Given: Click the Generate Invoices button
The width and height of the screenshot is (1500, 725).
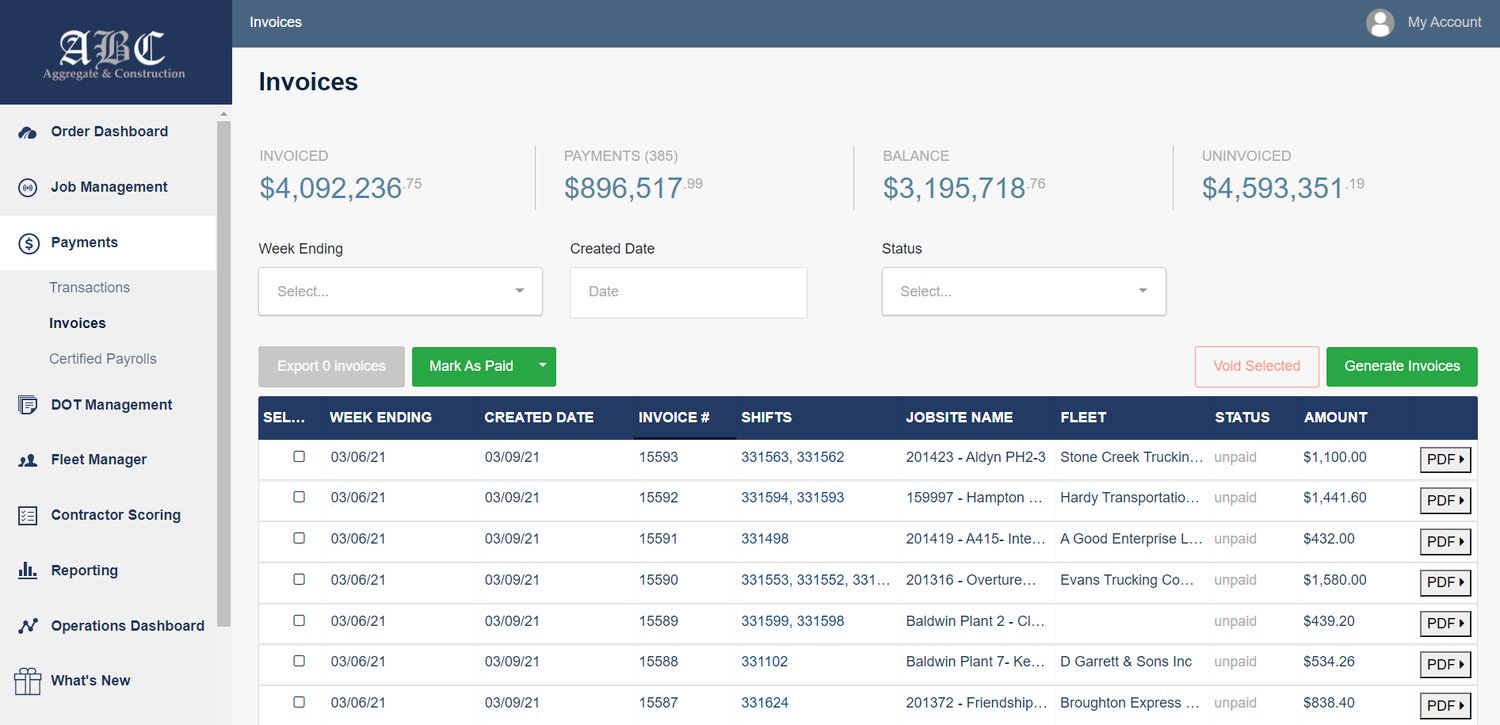Looking at the screenshot, I should point(1402,366).
